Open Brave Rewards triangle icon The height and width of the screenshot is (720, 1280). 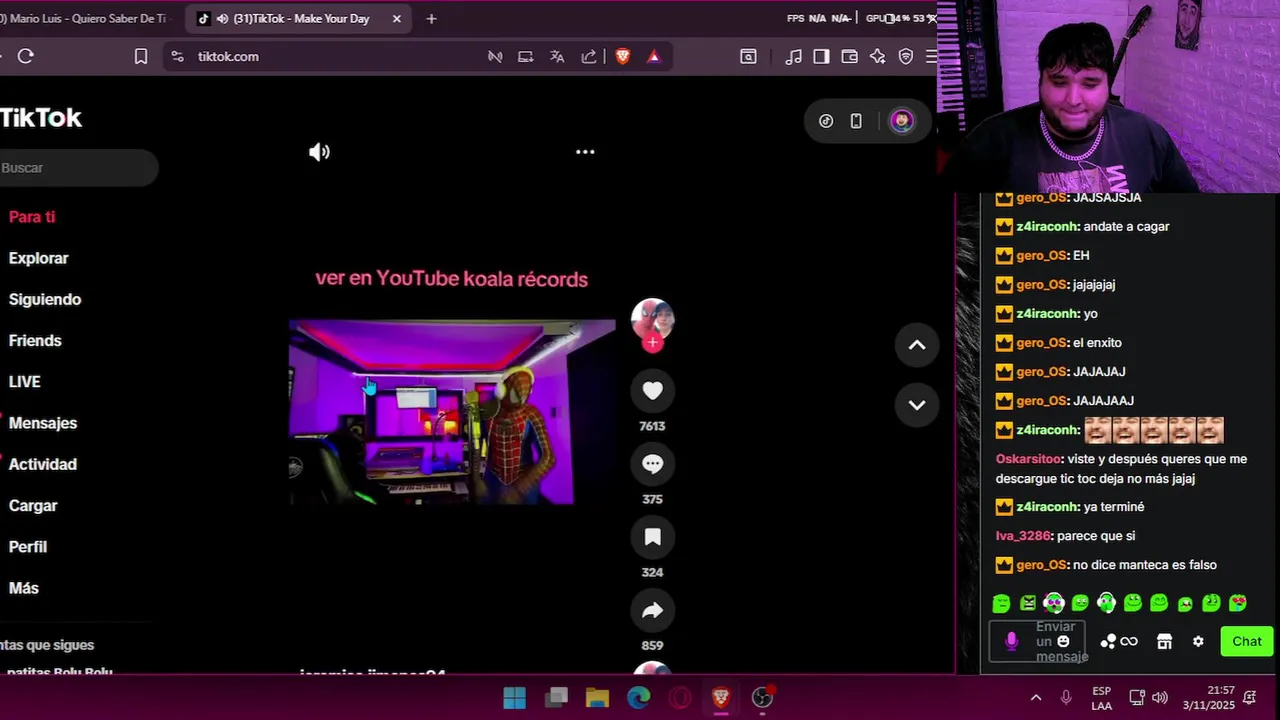pyautogui.click(x=654, y=57)
